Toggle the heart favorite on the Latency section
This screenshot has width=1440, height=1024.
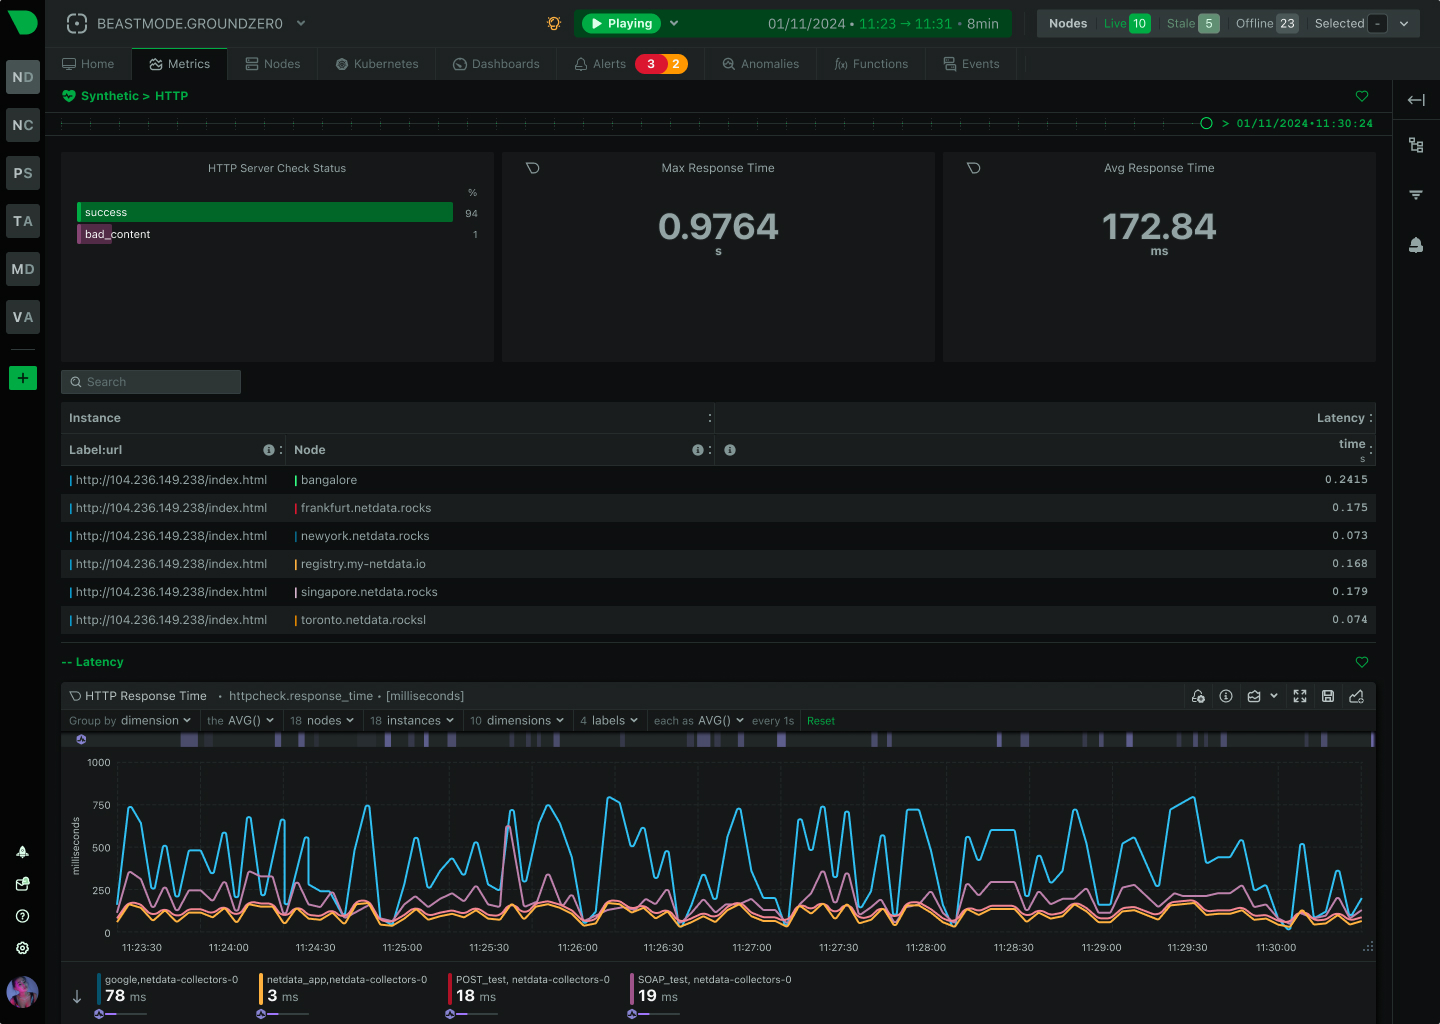click(1361, 662)
